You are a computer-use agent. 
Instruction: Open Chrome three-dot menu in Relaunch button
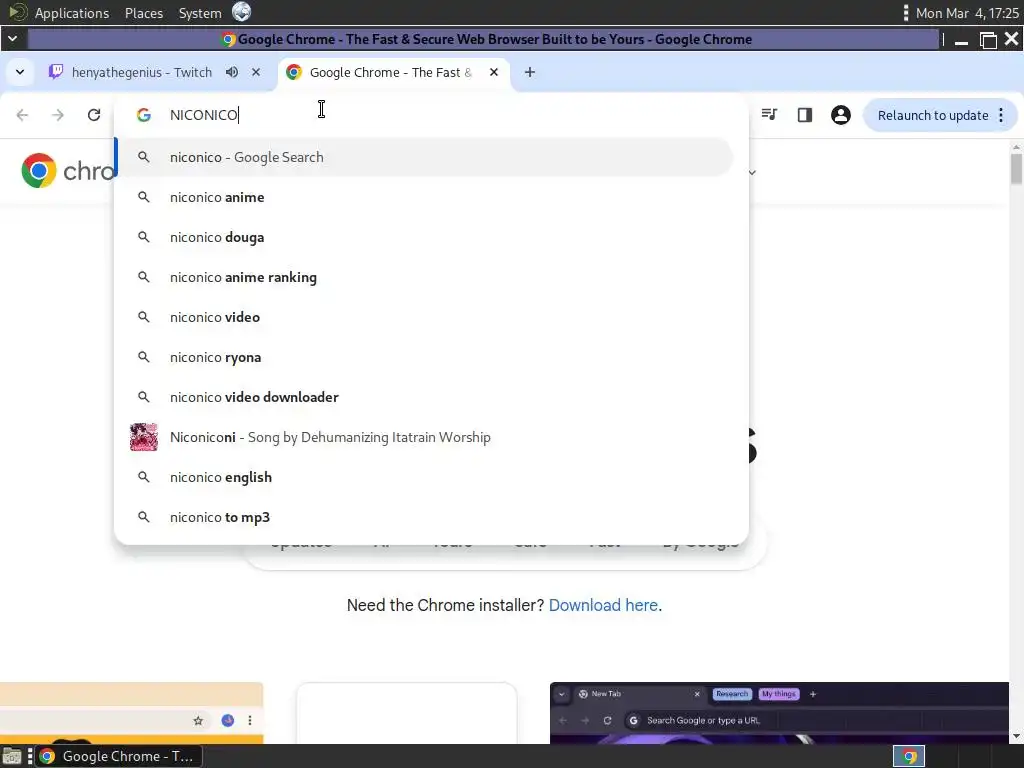[x=1001, y=115]
